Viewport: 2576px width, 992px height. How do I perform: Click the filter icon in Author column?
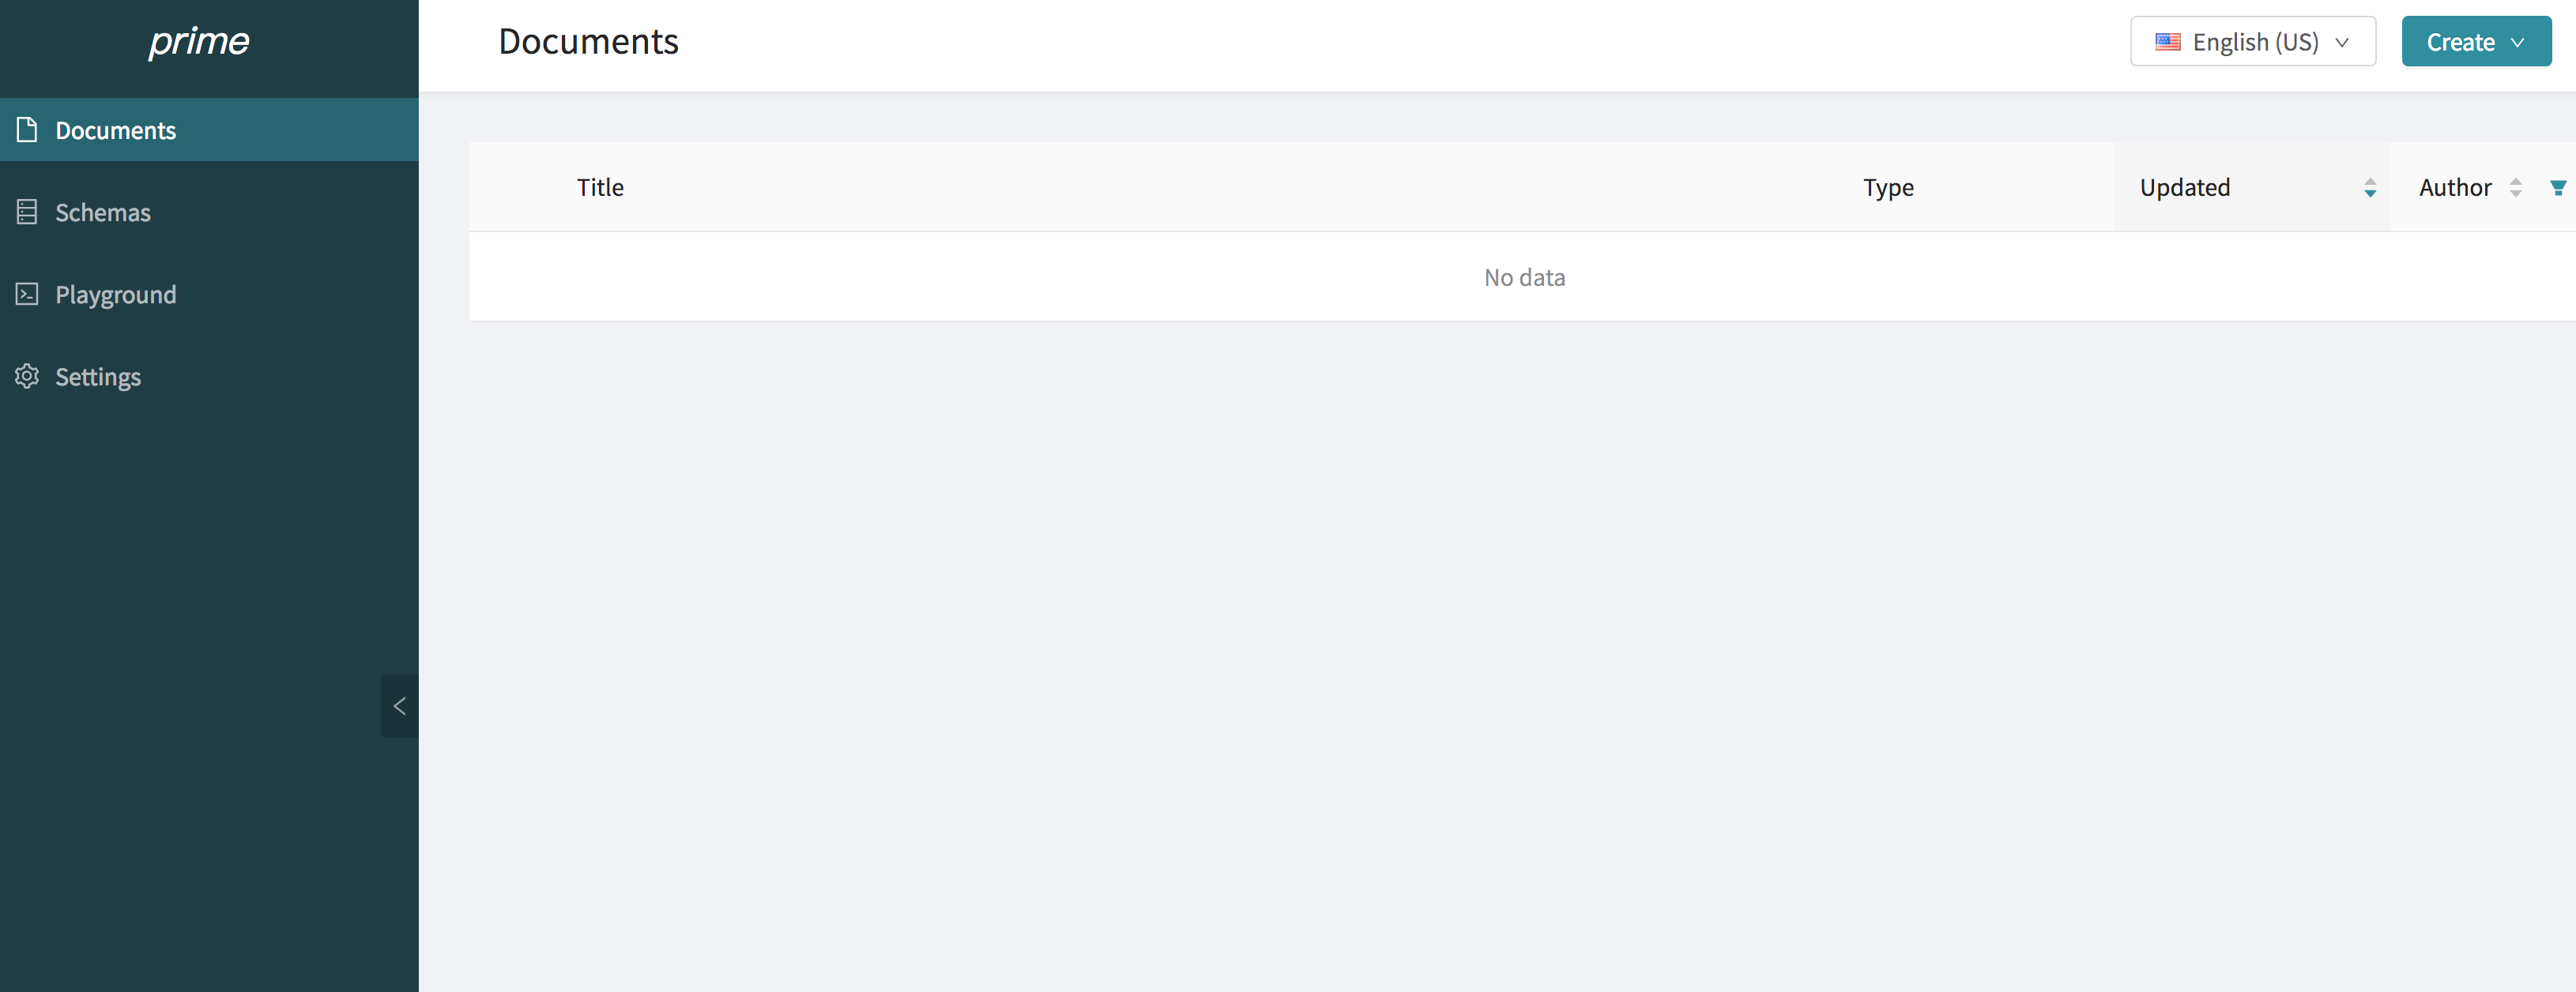point(2559,186)
